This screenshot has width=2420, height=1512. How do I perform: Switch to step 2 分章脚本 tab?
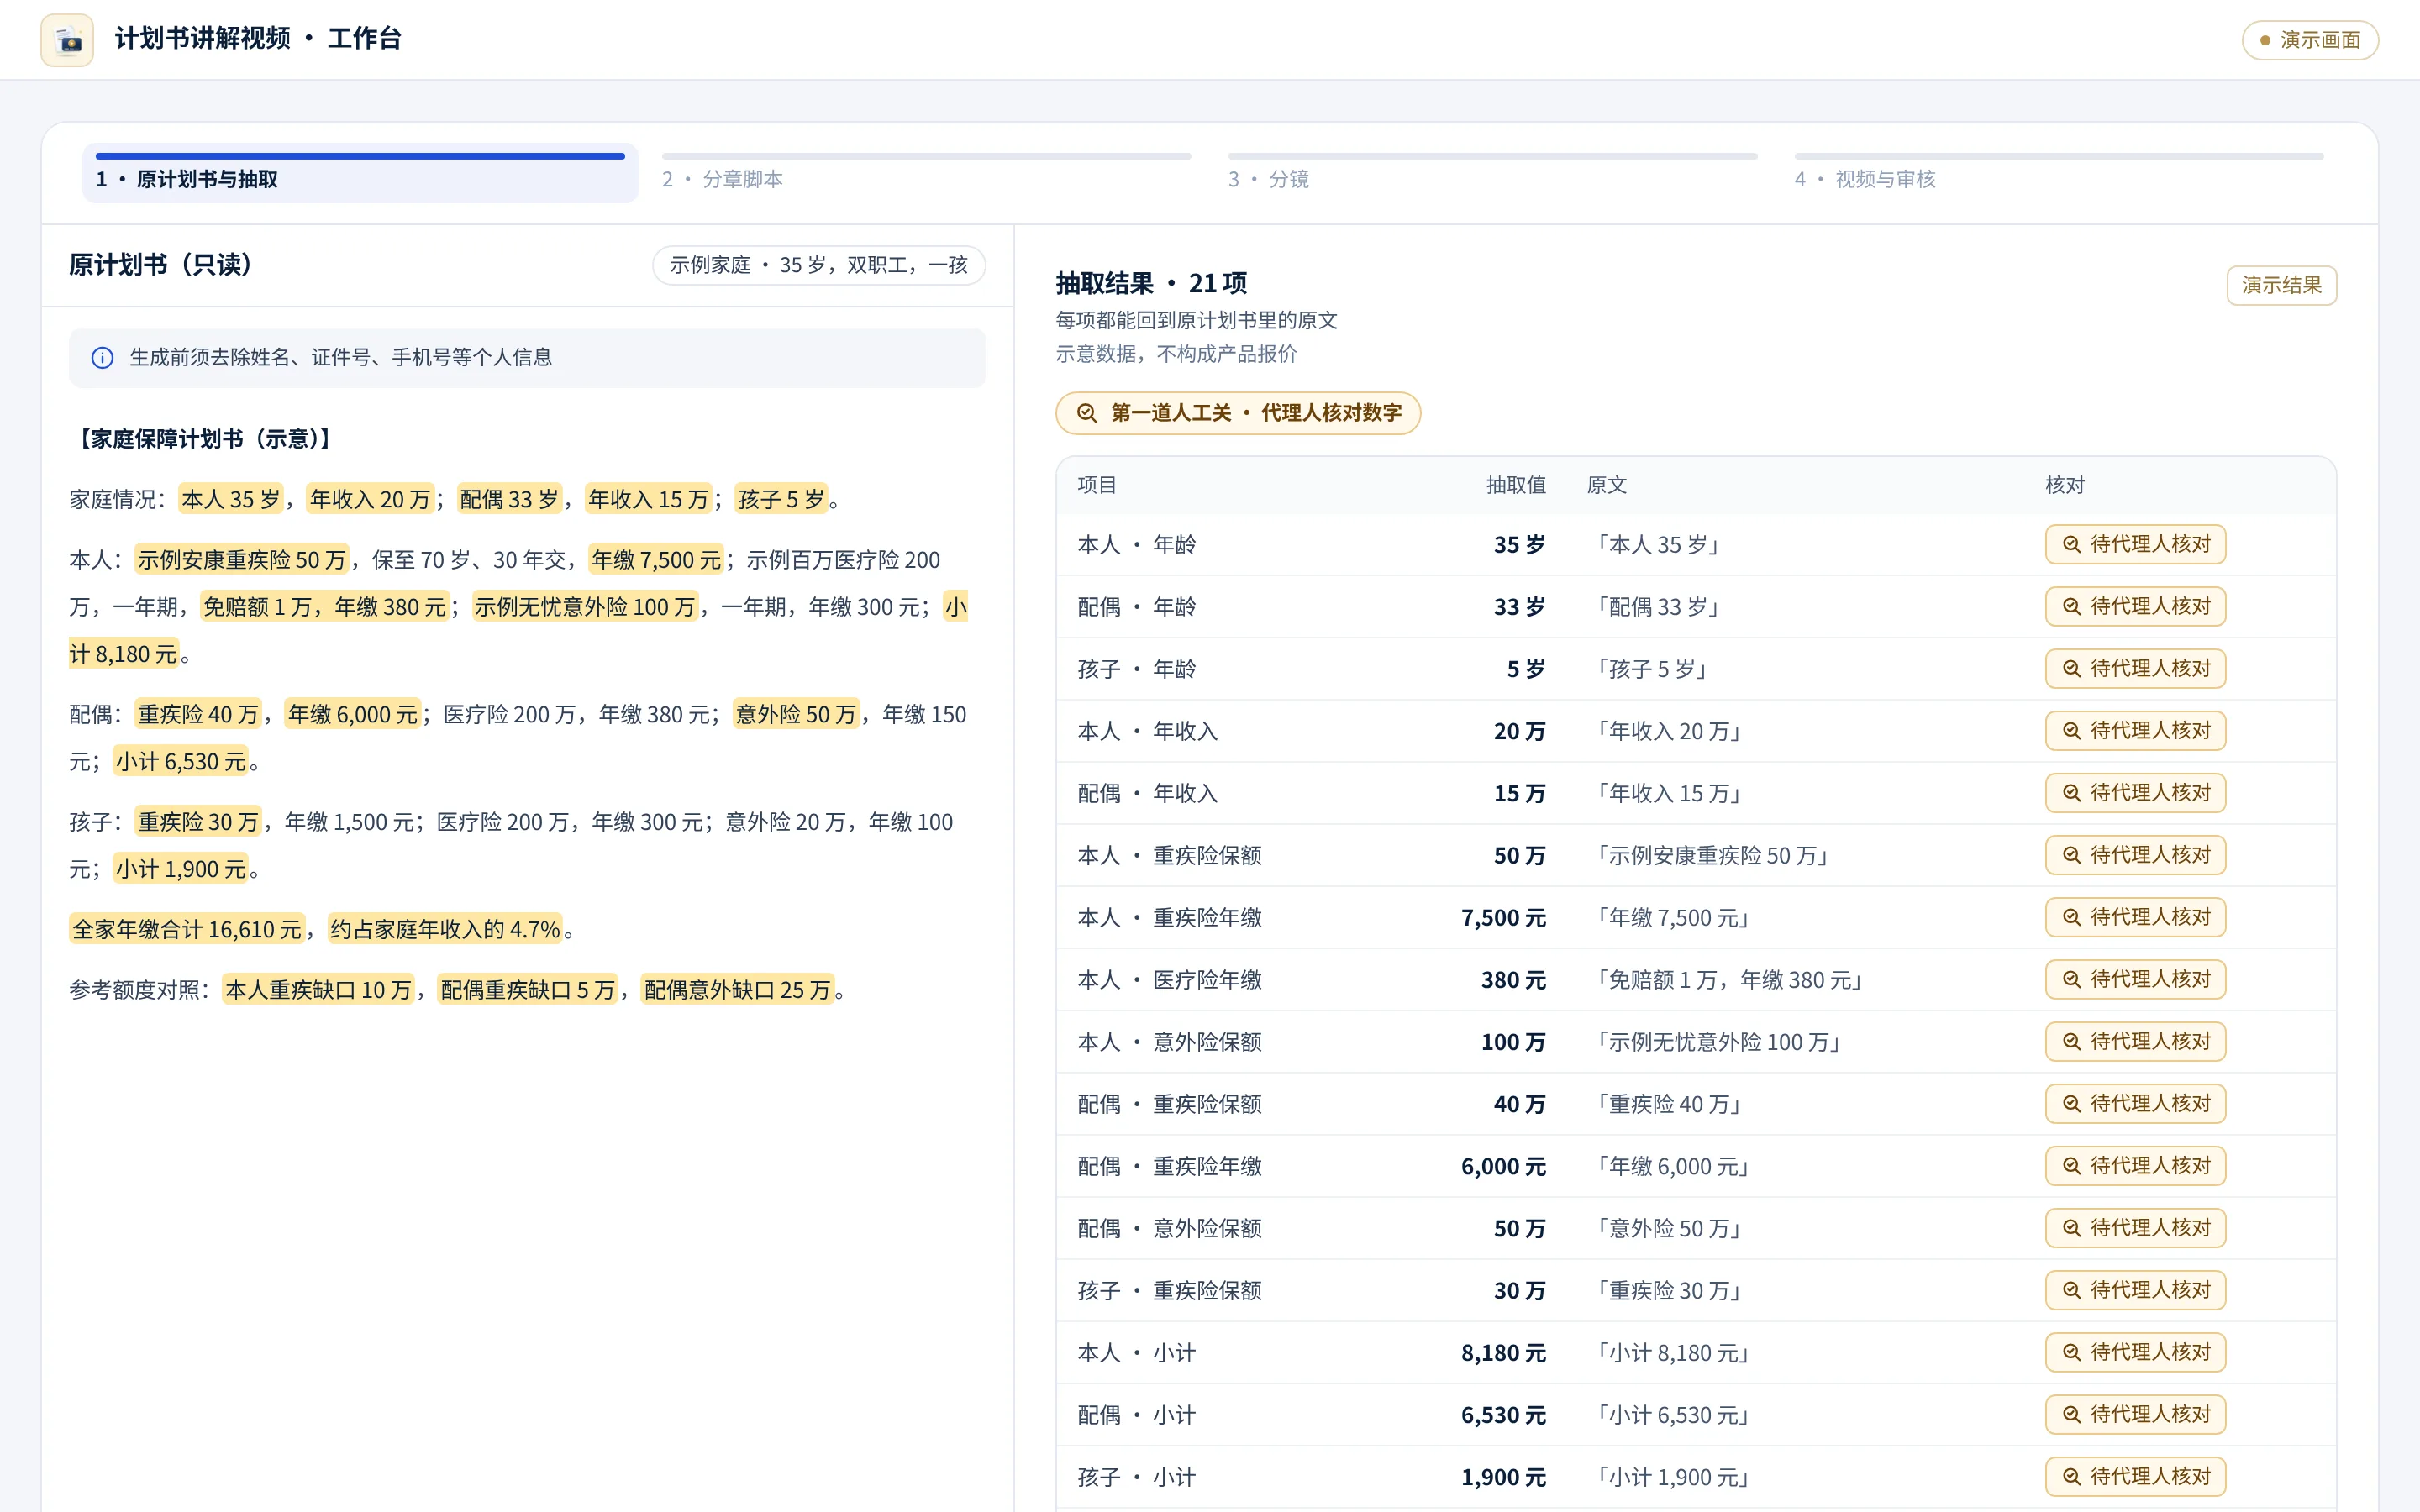926,173
